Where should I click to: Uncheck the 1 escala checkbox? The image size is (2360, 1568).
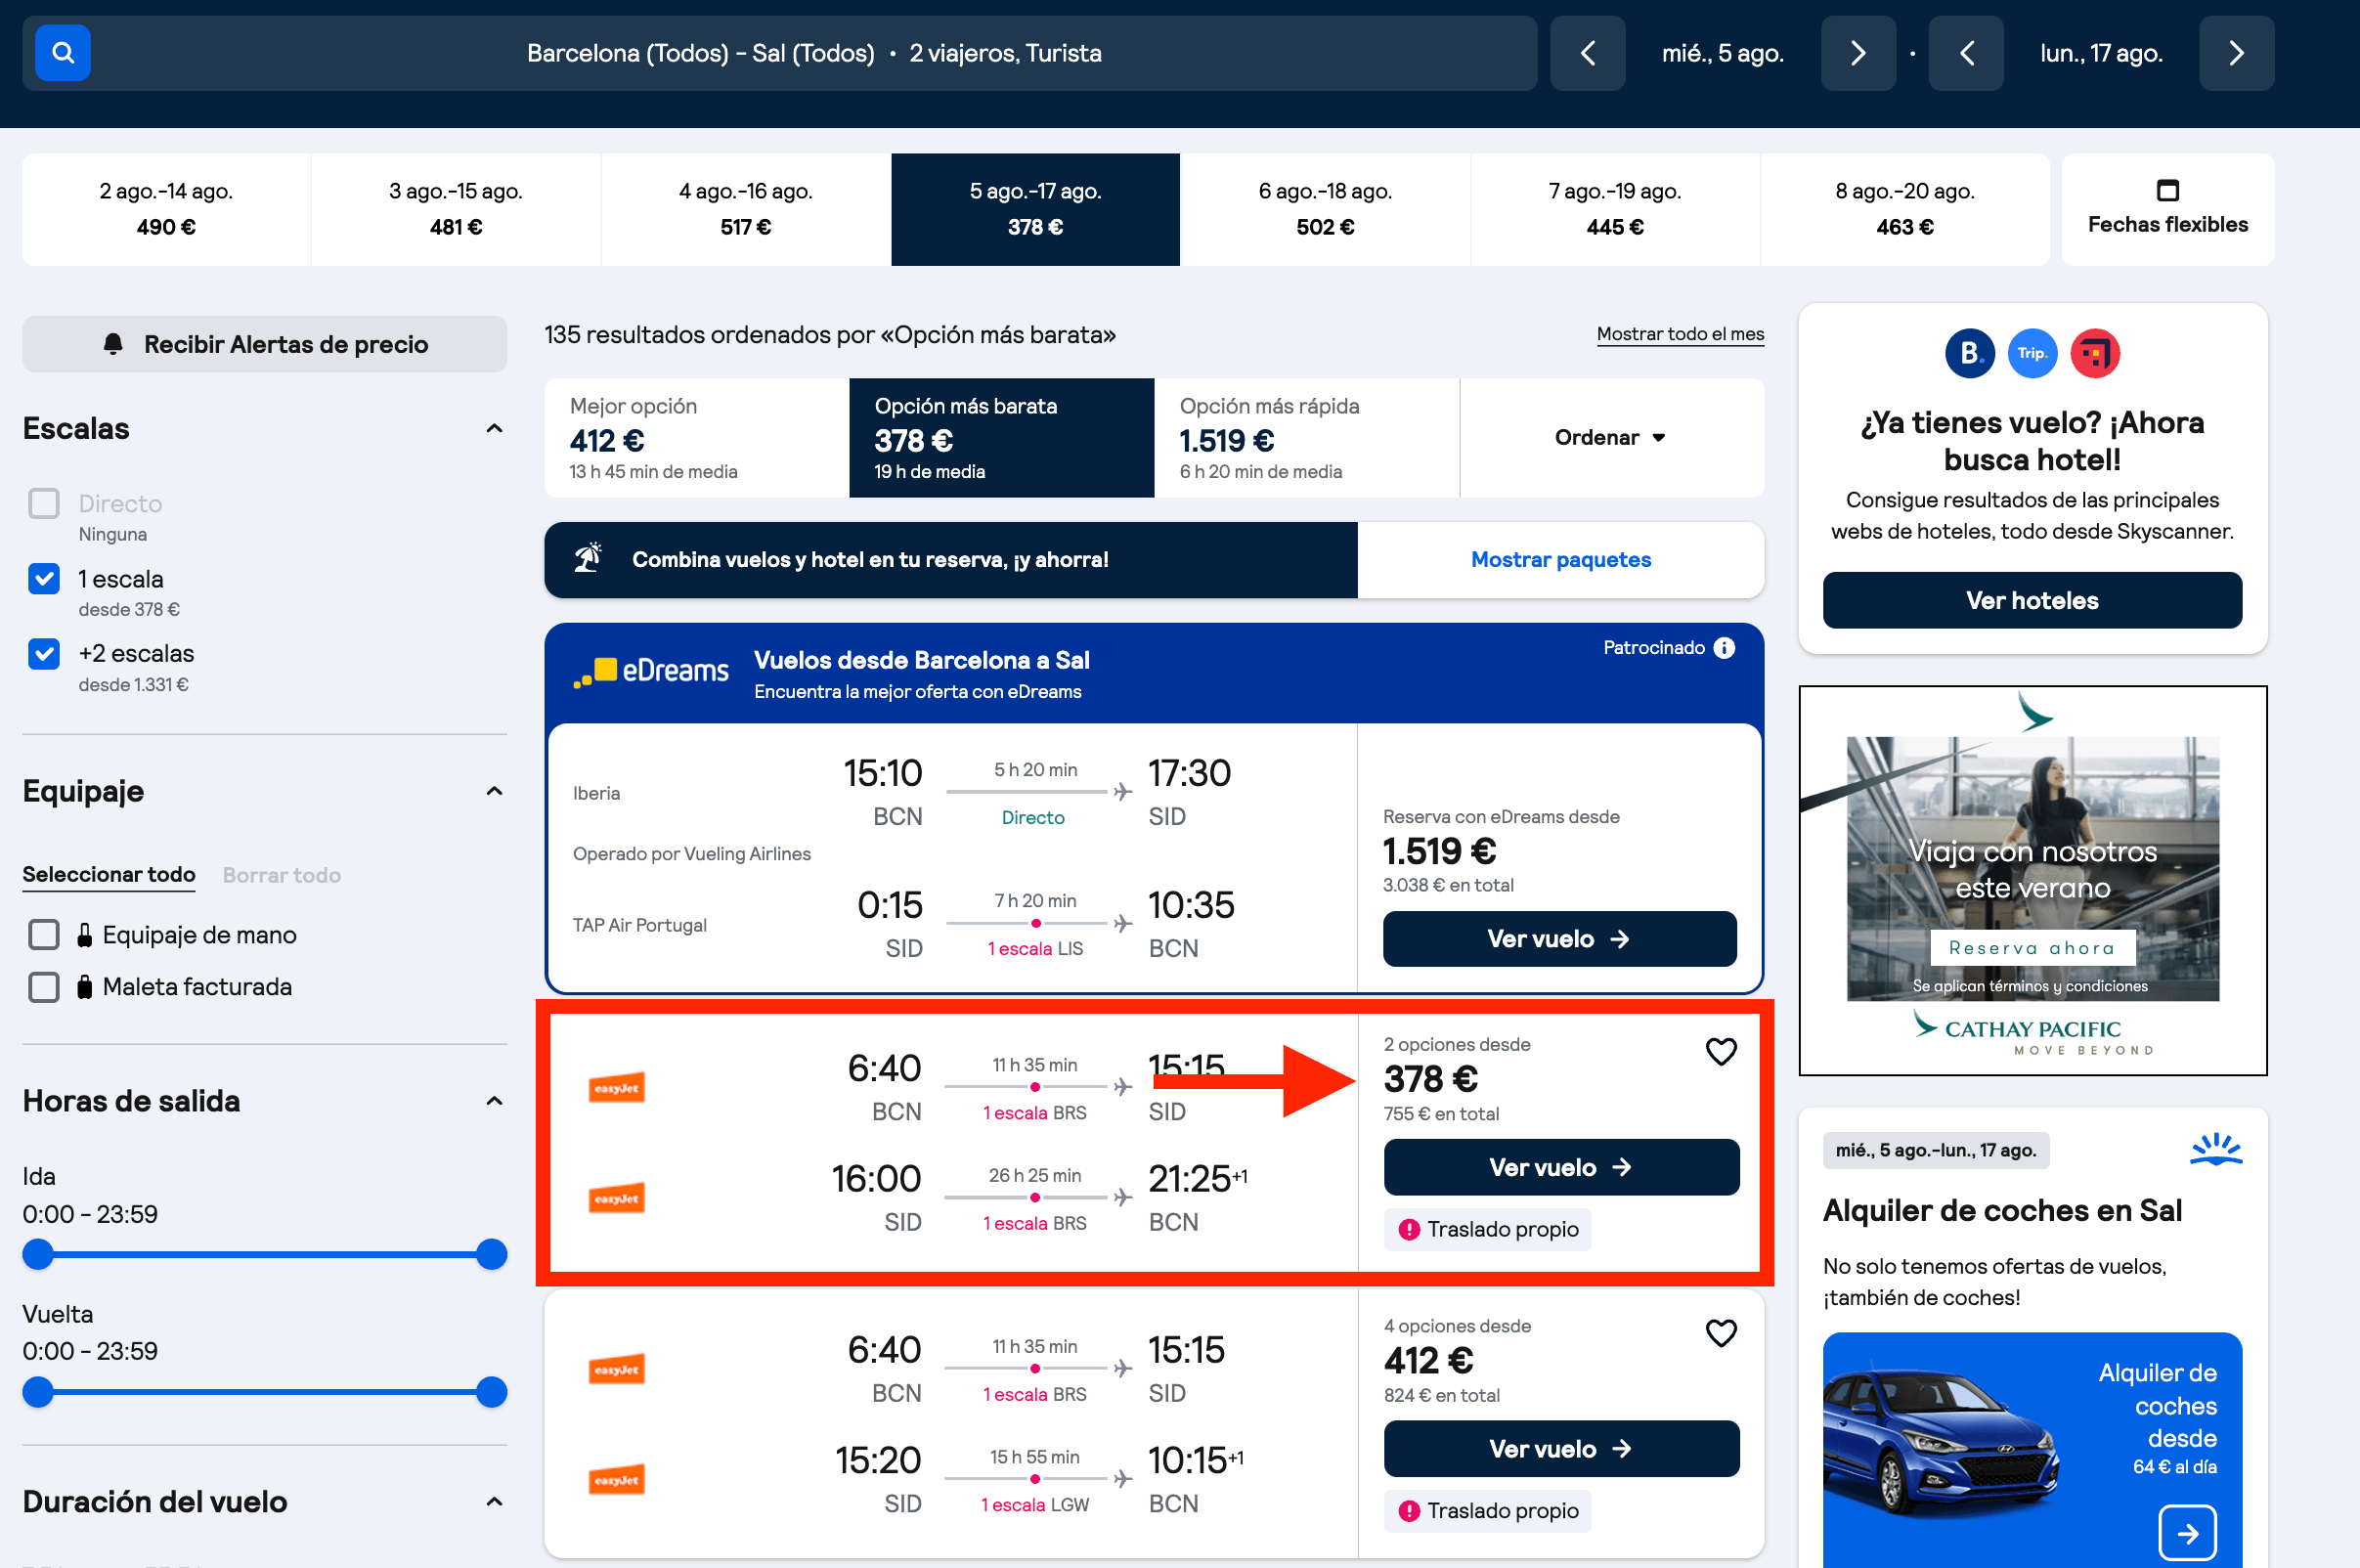[44, 578]
